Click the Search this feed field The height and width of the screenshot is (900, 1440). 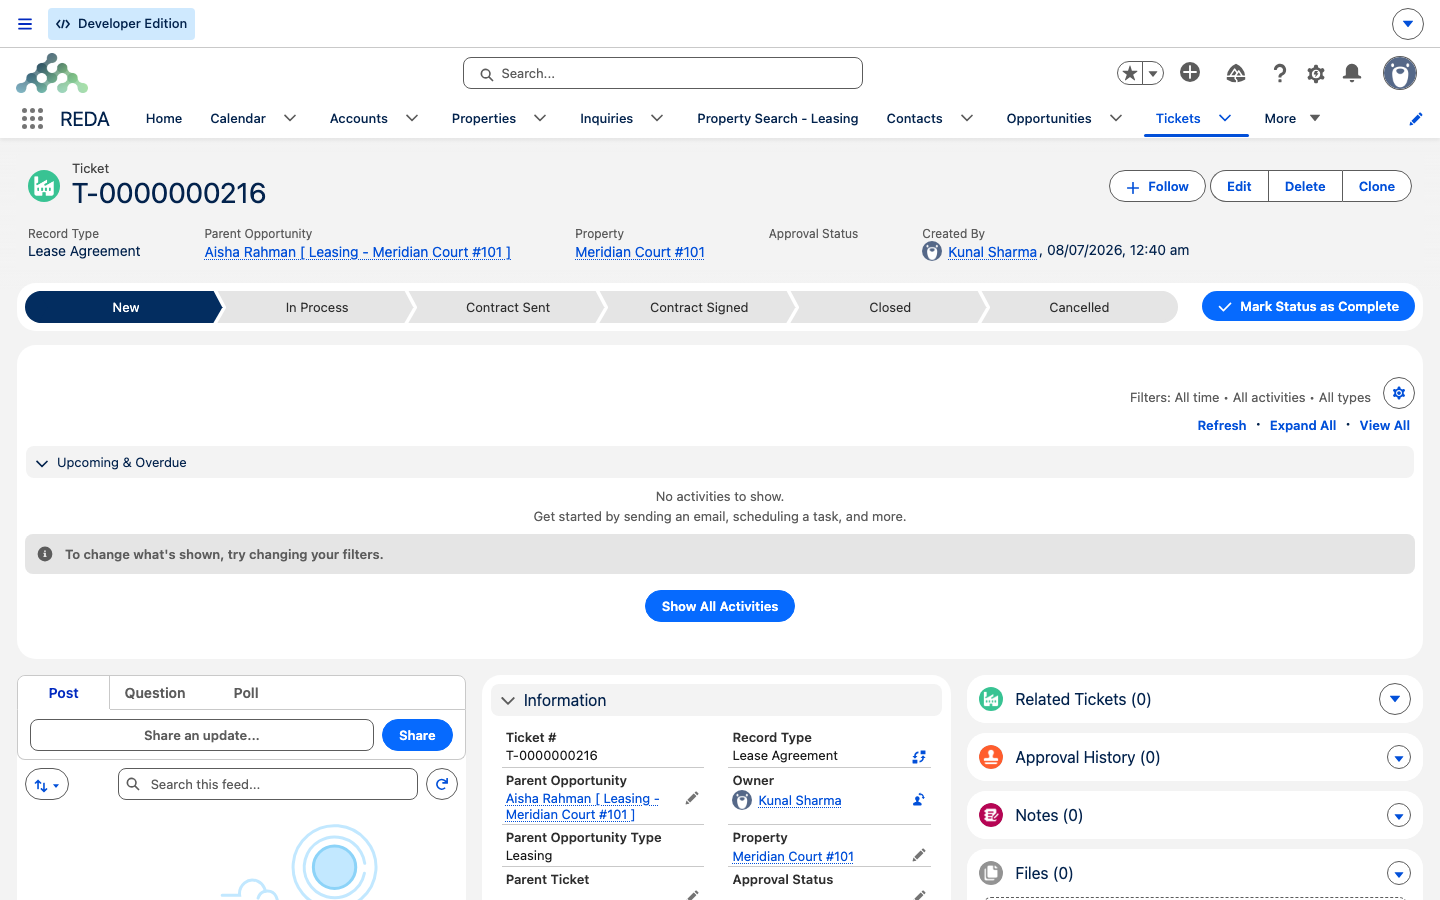click(268, 784)
